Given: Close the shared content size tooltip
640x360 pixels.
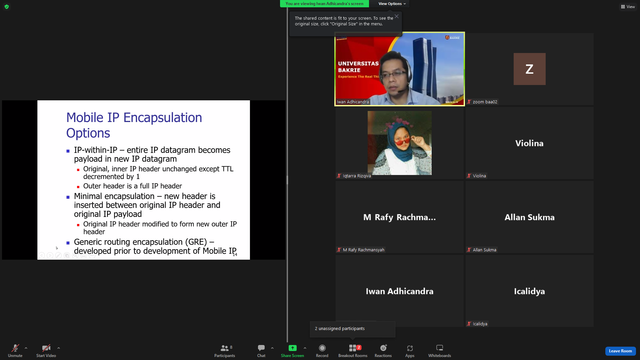Looking at the screenshot, I should 397,16.
